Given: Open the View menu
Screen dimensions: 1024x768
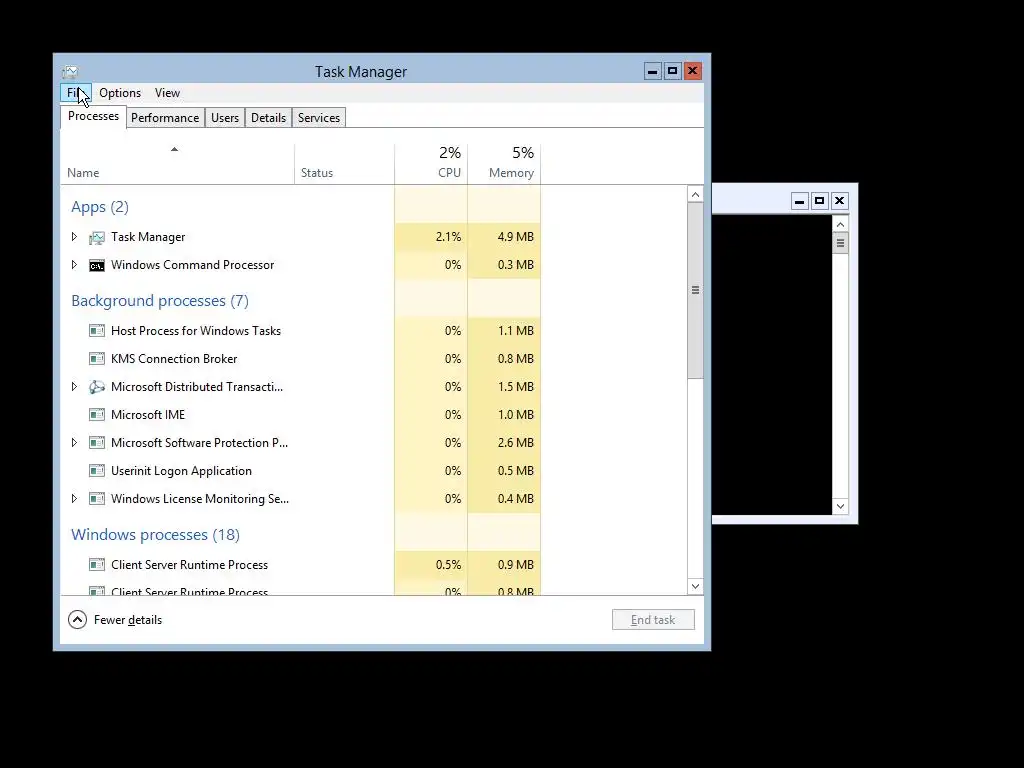Looking at the screenshot, I should [167, 93].
